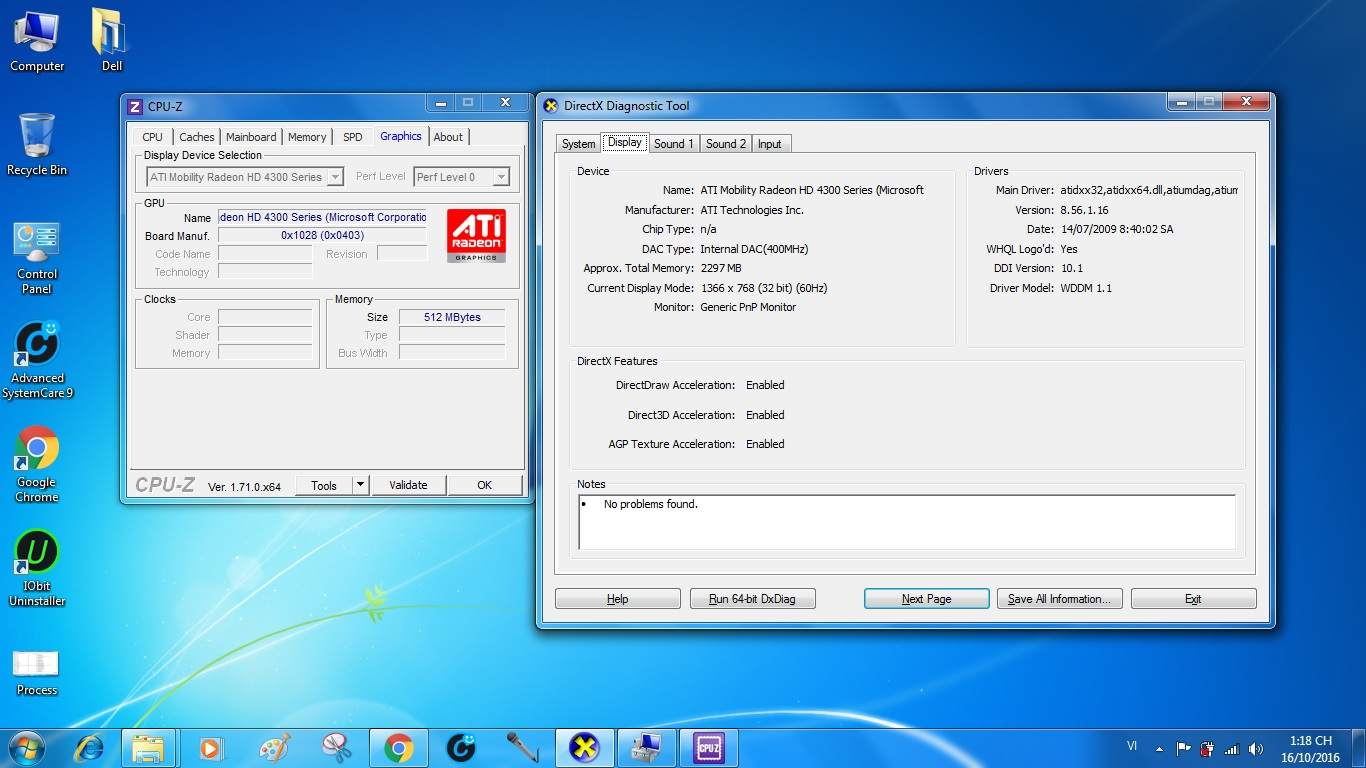This screenshot has width=1366, height=768.
Task: Switch to CPU-Z taskbar button
Action: point(708,748)
